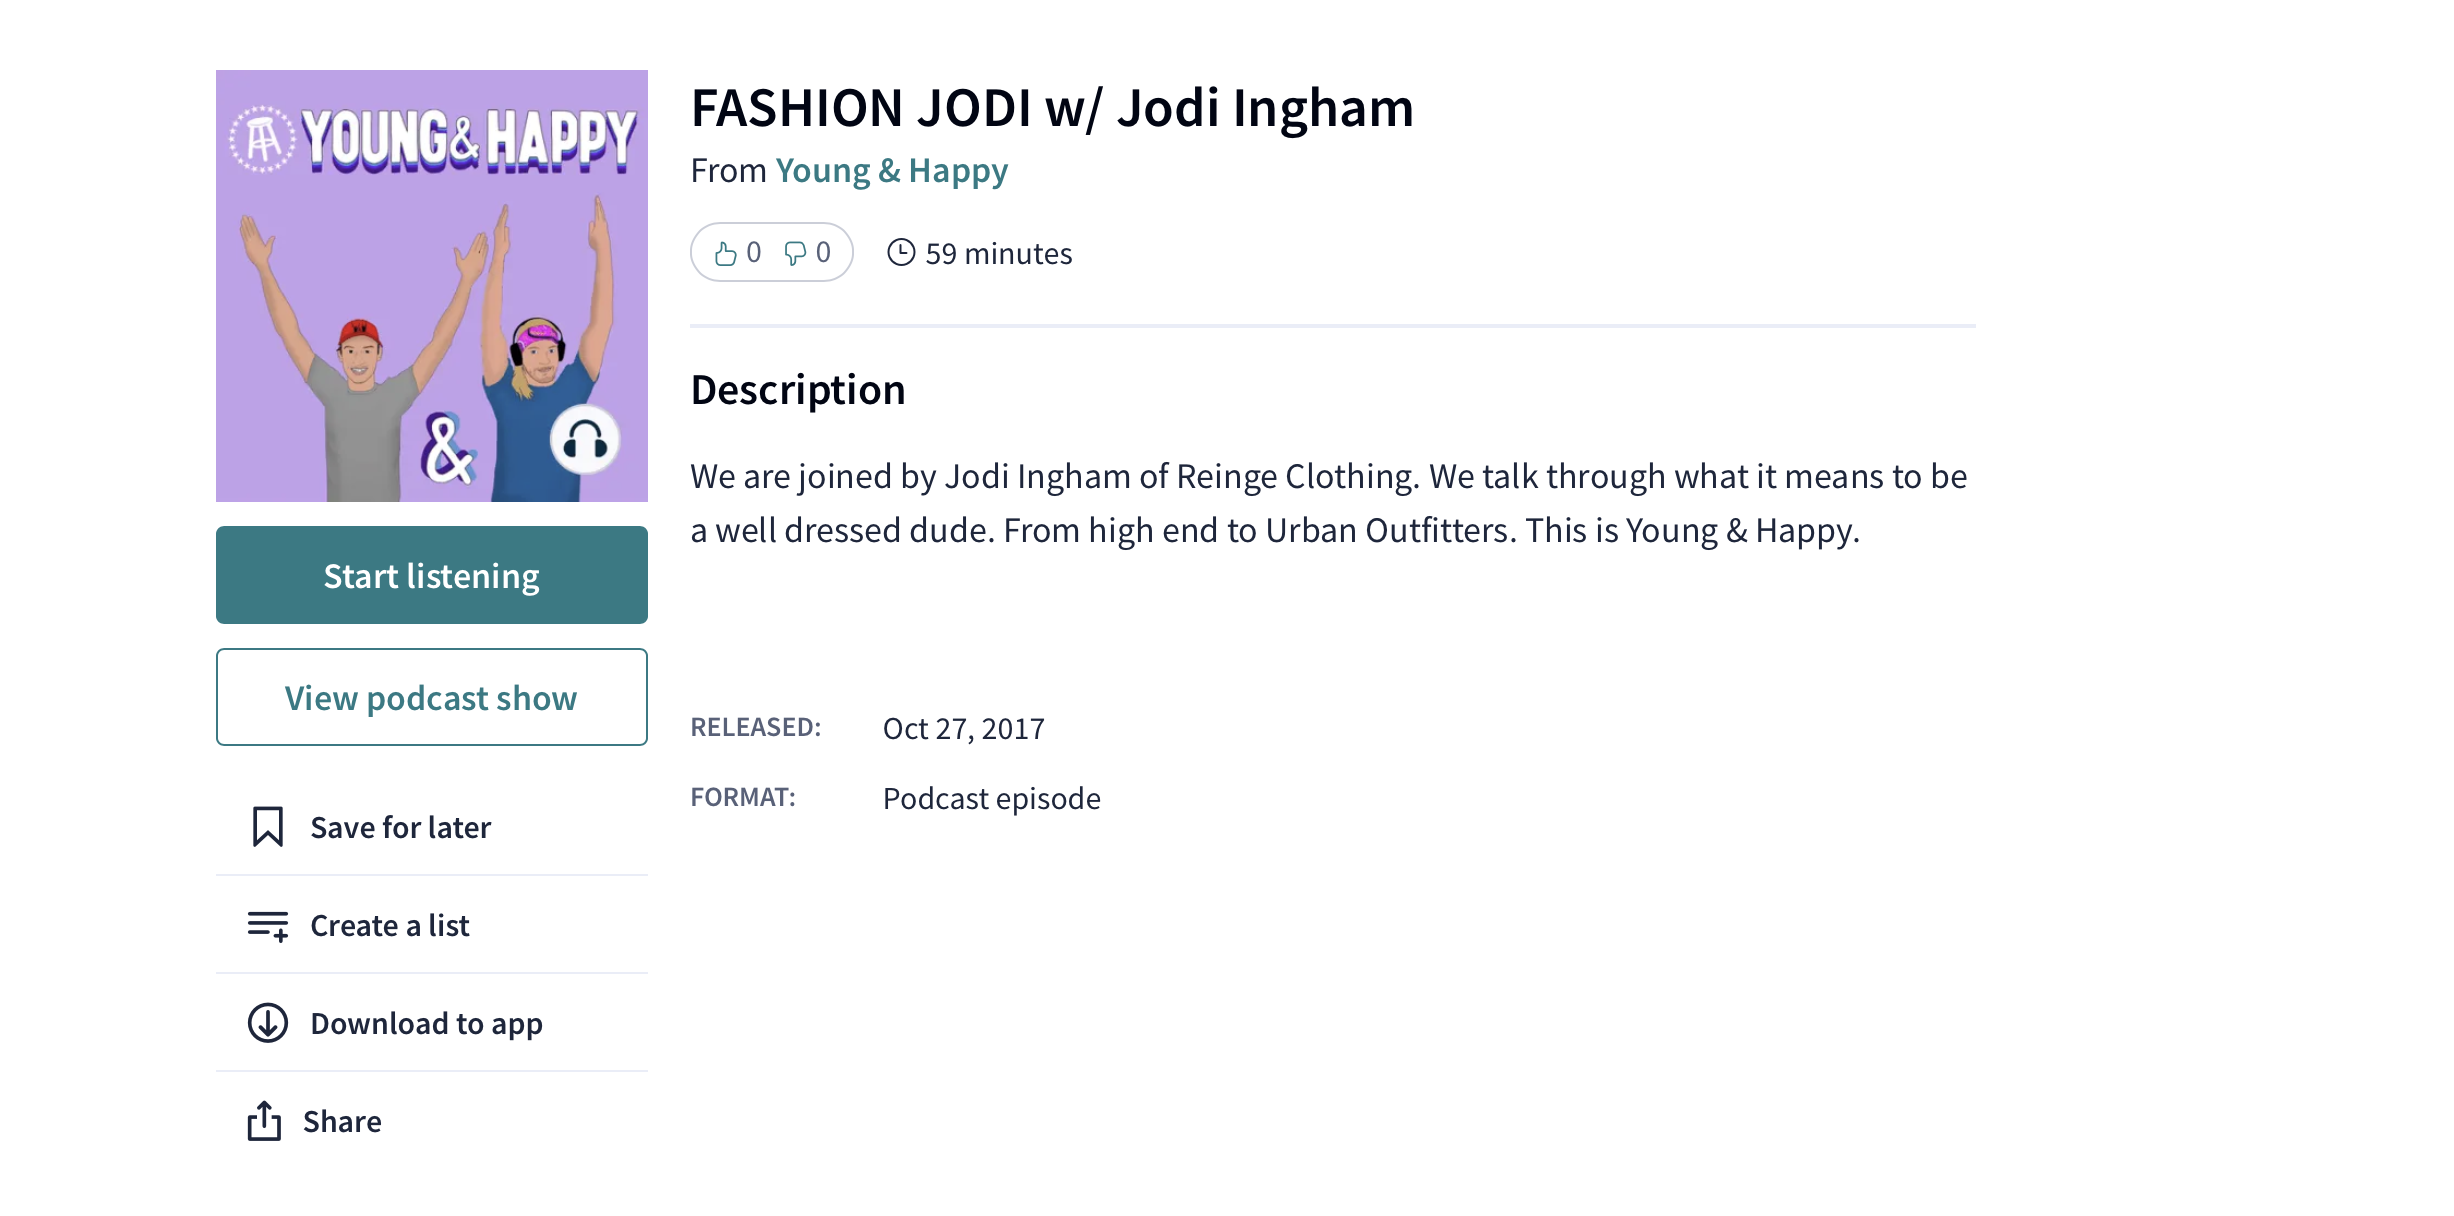Click the thumbs down icon
The height and width of the screenshot is (1216, 2454).
[x=795, y=254]
